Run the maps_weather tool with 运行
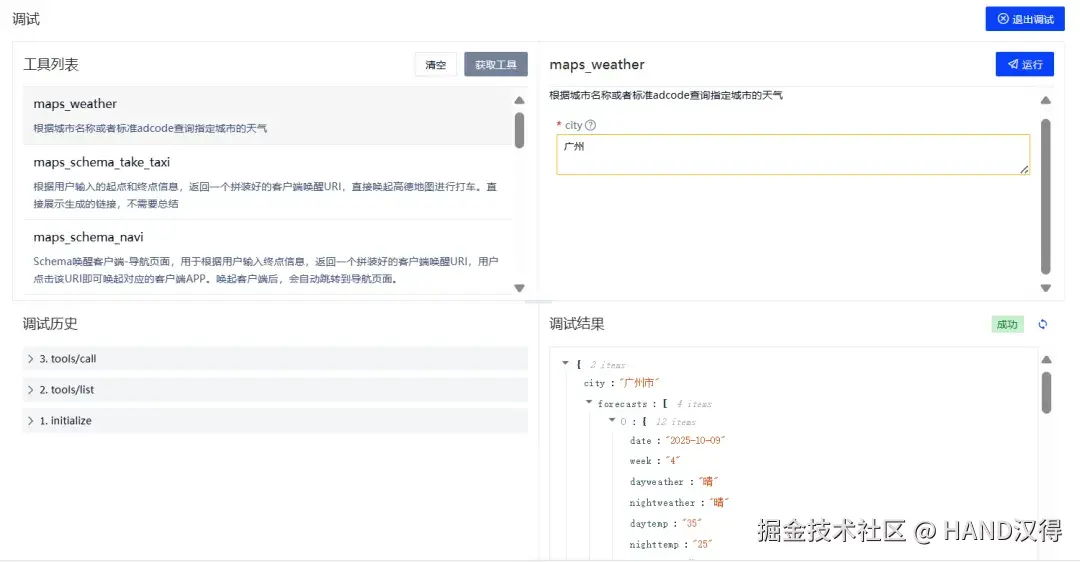This screenshot has width=1080, height=562. 1024,64
